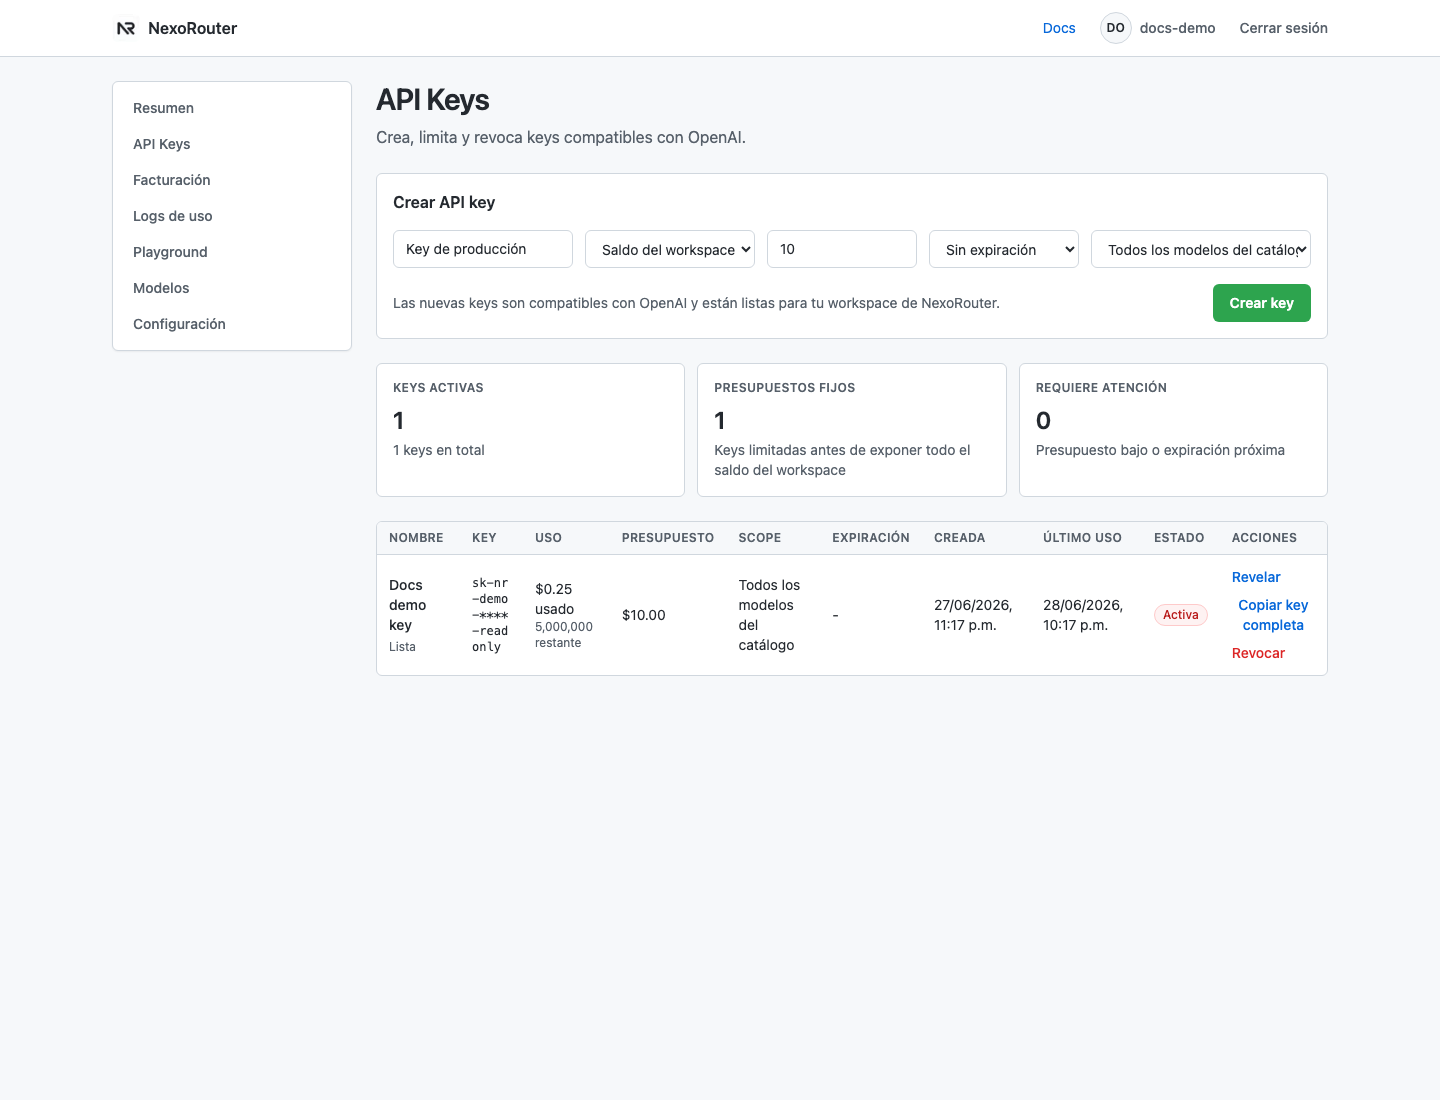Click the Requiere atención card
The height and width of the screenshot is (1100, 1440).
click(1173, 430)
